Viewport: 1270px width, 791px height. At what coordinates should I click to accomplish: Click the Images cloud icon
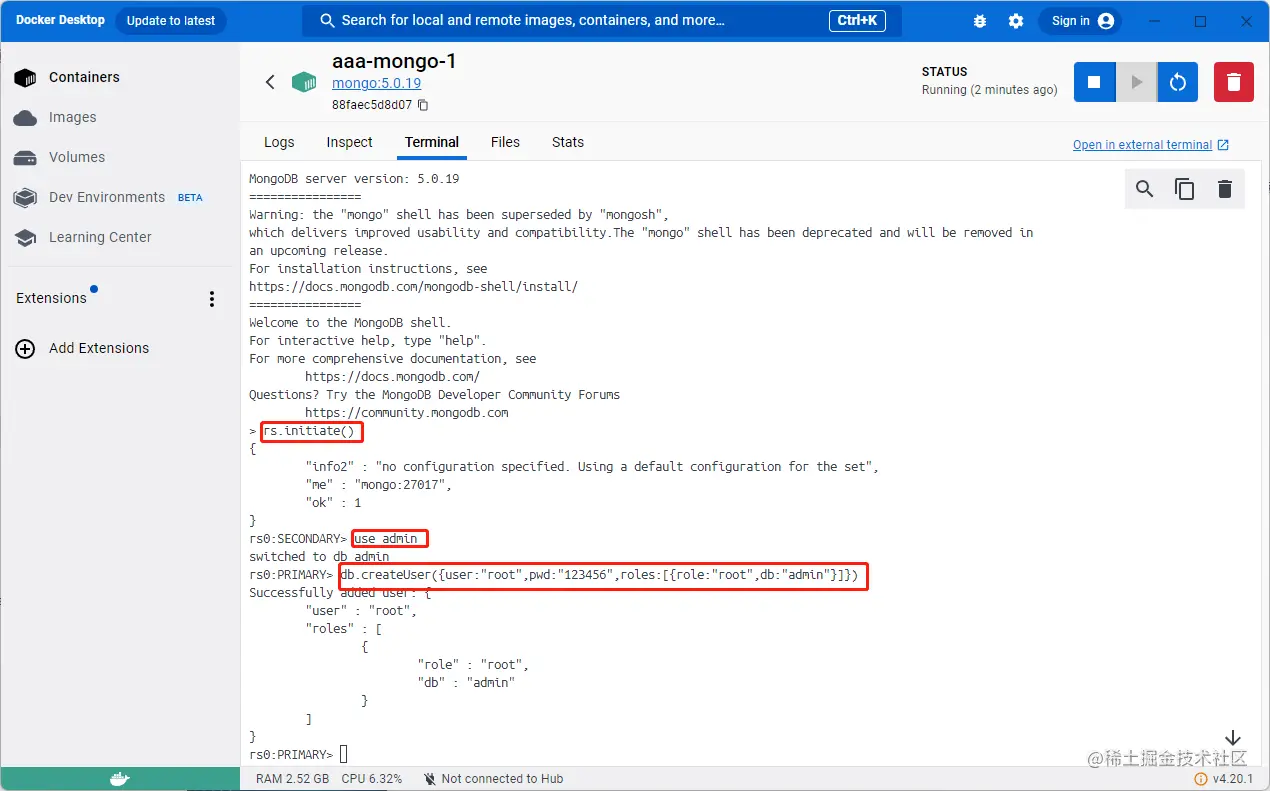tap(25, 117)
